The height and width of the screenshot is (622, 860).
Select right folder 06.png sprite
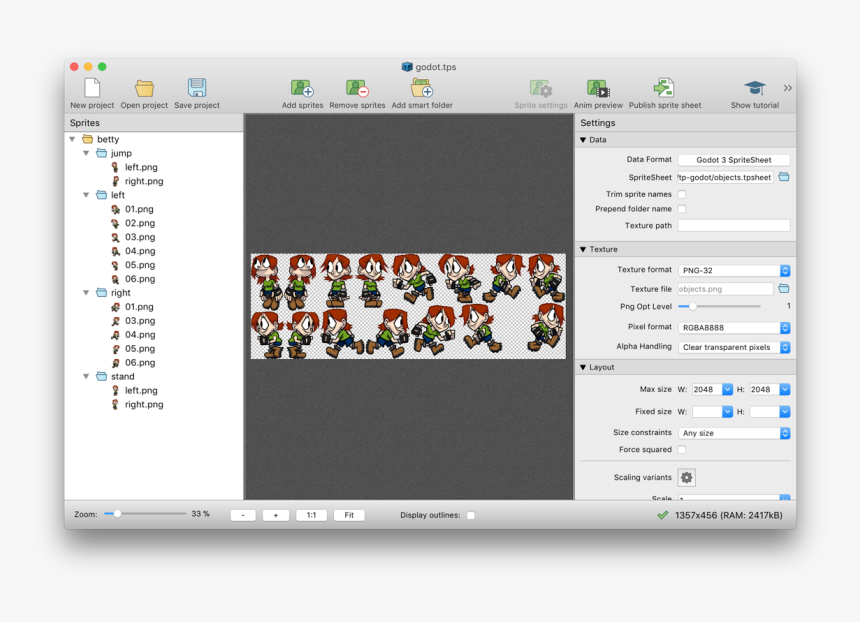tap(139, 363)
